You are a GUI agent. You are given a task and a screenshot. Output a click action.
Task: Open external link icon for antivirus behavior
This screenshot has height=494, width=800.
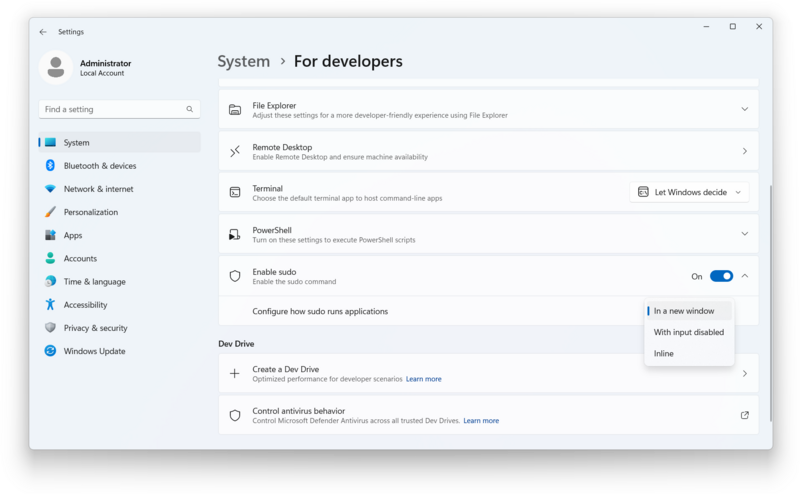click(x=744, y=415)
